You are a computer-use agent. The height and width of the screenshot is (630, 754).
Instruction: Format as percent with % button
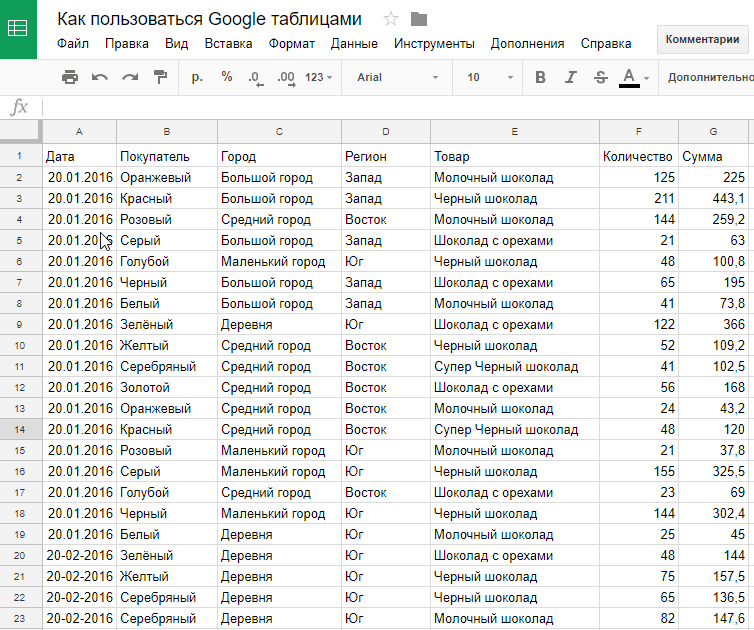pyautogui.click(x=227, y=77)
